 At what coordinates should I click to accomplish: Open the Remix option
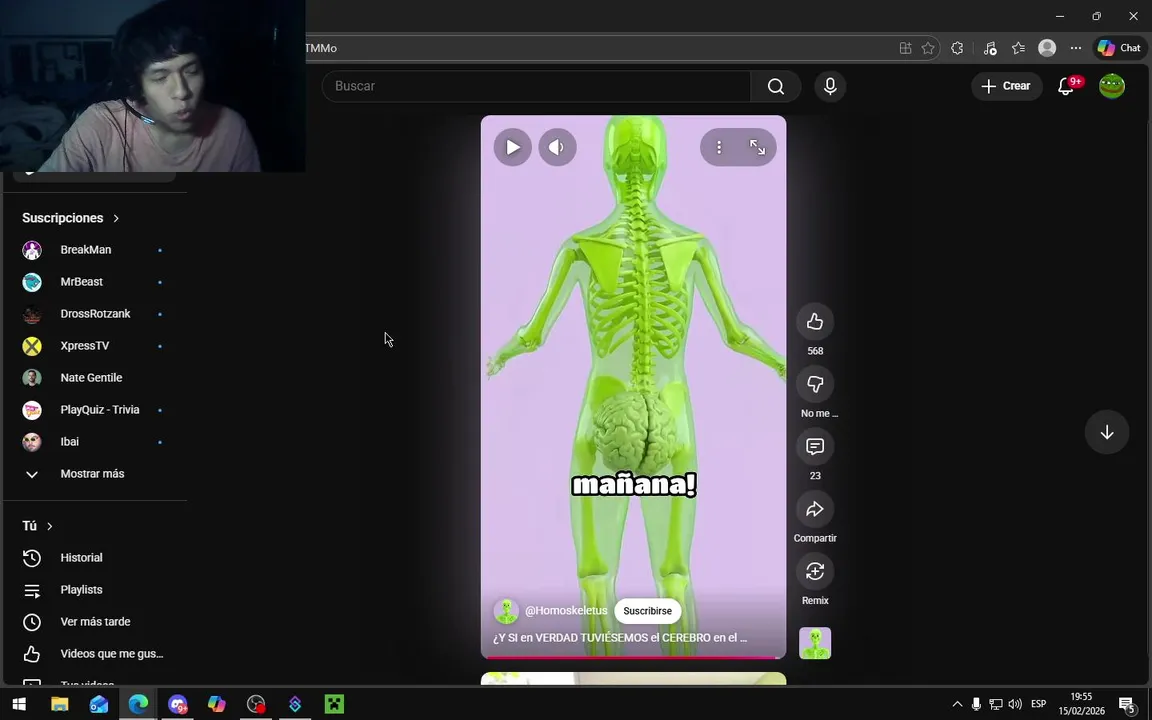click(815, 572)
